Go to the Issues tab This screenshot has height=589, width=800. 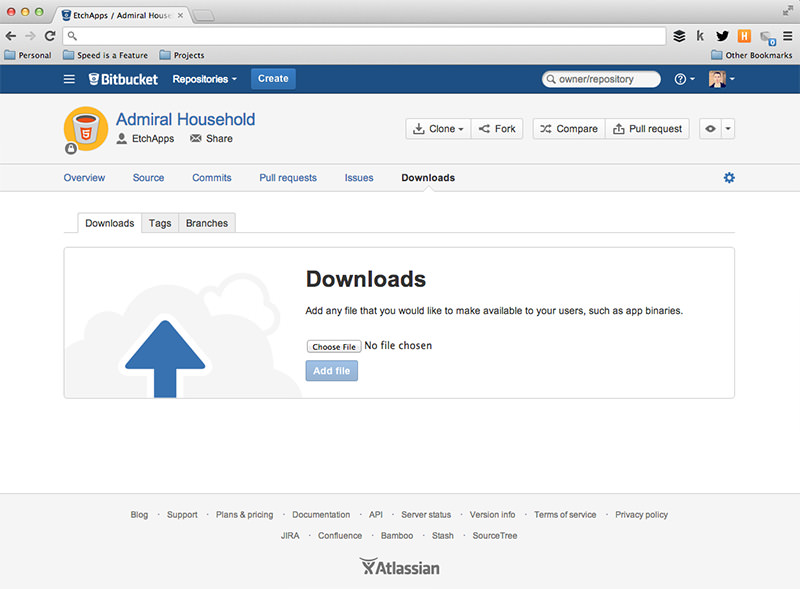point(359,178)
